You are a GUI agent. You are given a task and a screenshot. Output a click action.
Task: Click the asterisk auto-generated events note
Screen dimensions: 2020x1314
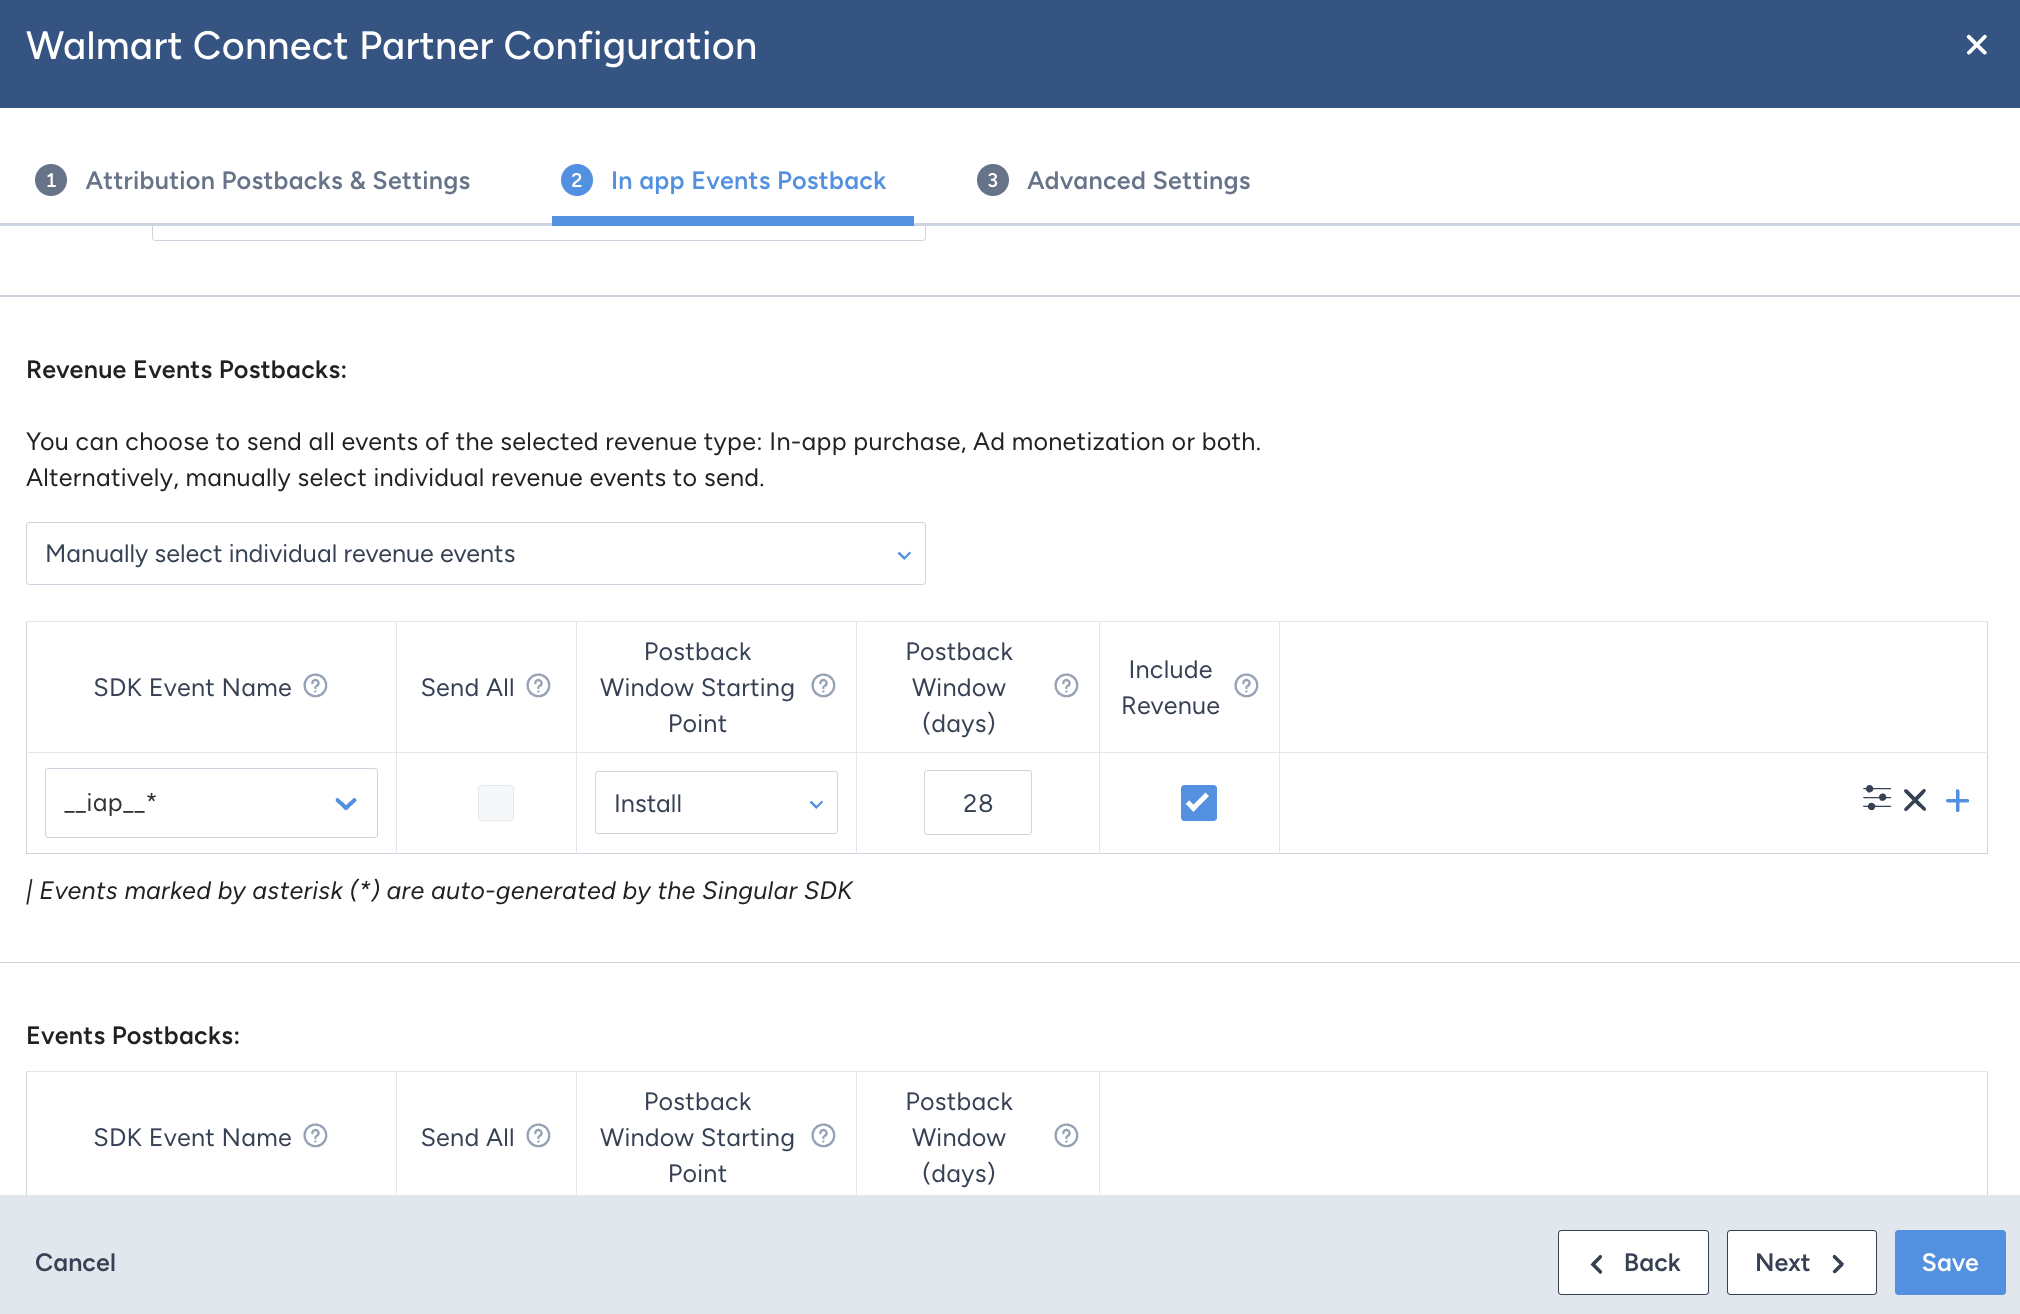click(x=440, y=891)
